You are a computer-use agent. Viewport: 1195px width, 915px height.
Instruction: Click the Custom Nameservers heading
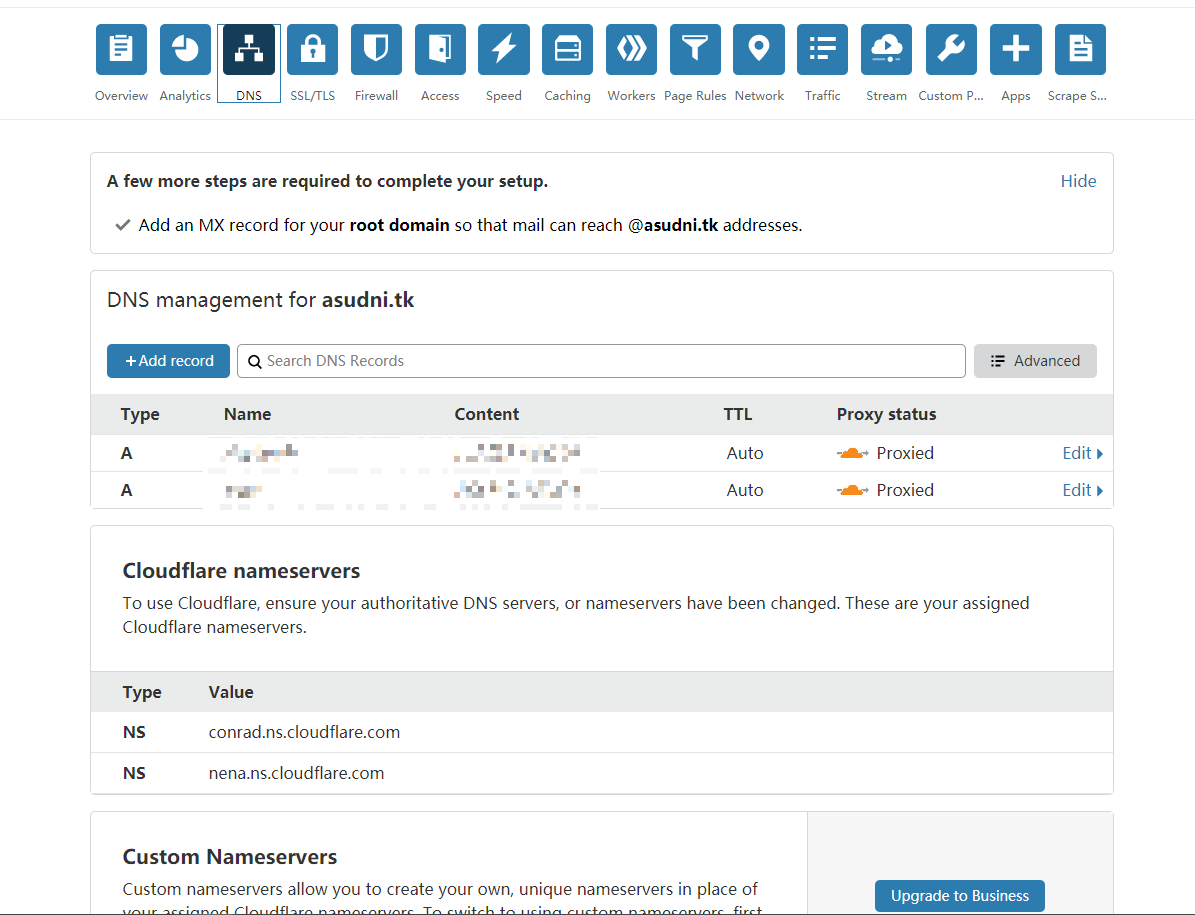[x=230, y=857]
